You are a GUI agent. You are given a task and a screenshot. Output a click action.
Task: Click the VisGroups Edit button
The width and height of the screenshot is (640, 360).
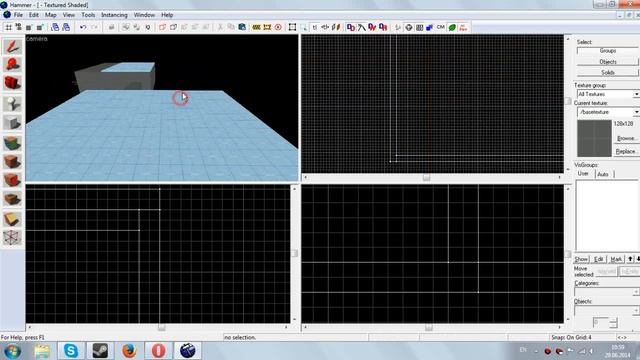(x=598, y=259)
